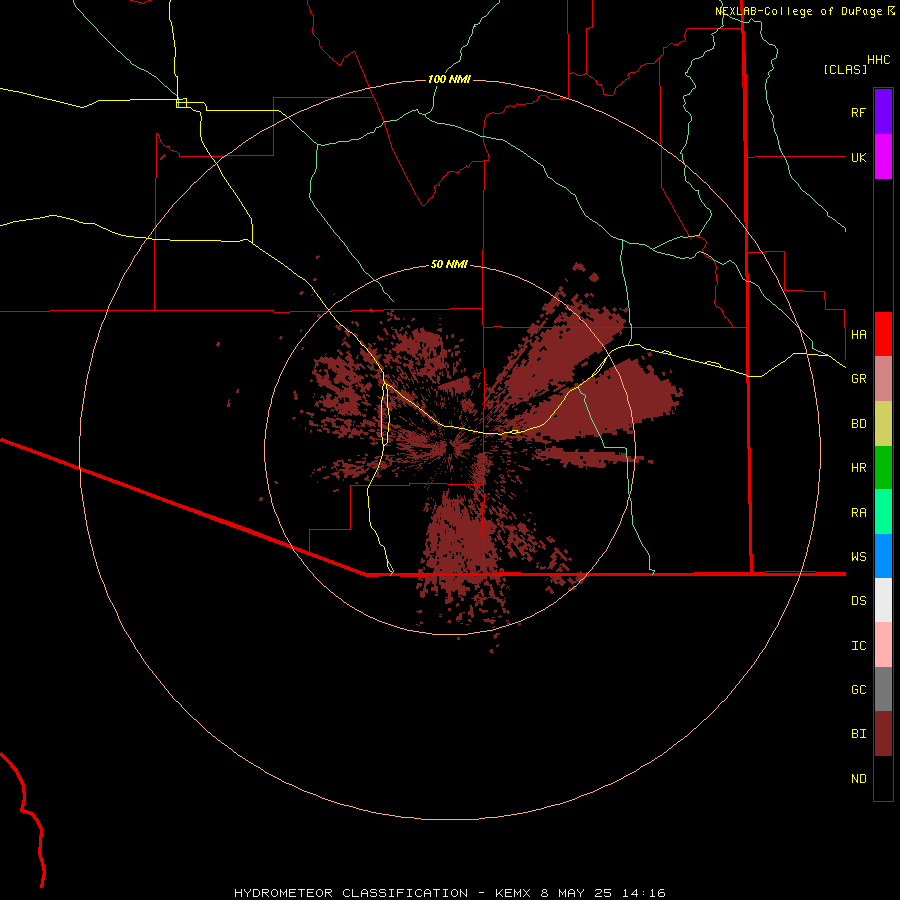Click the 100 NMI range ring label
Viewport: 900px width, 900px height.
coord(449,79)
